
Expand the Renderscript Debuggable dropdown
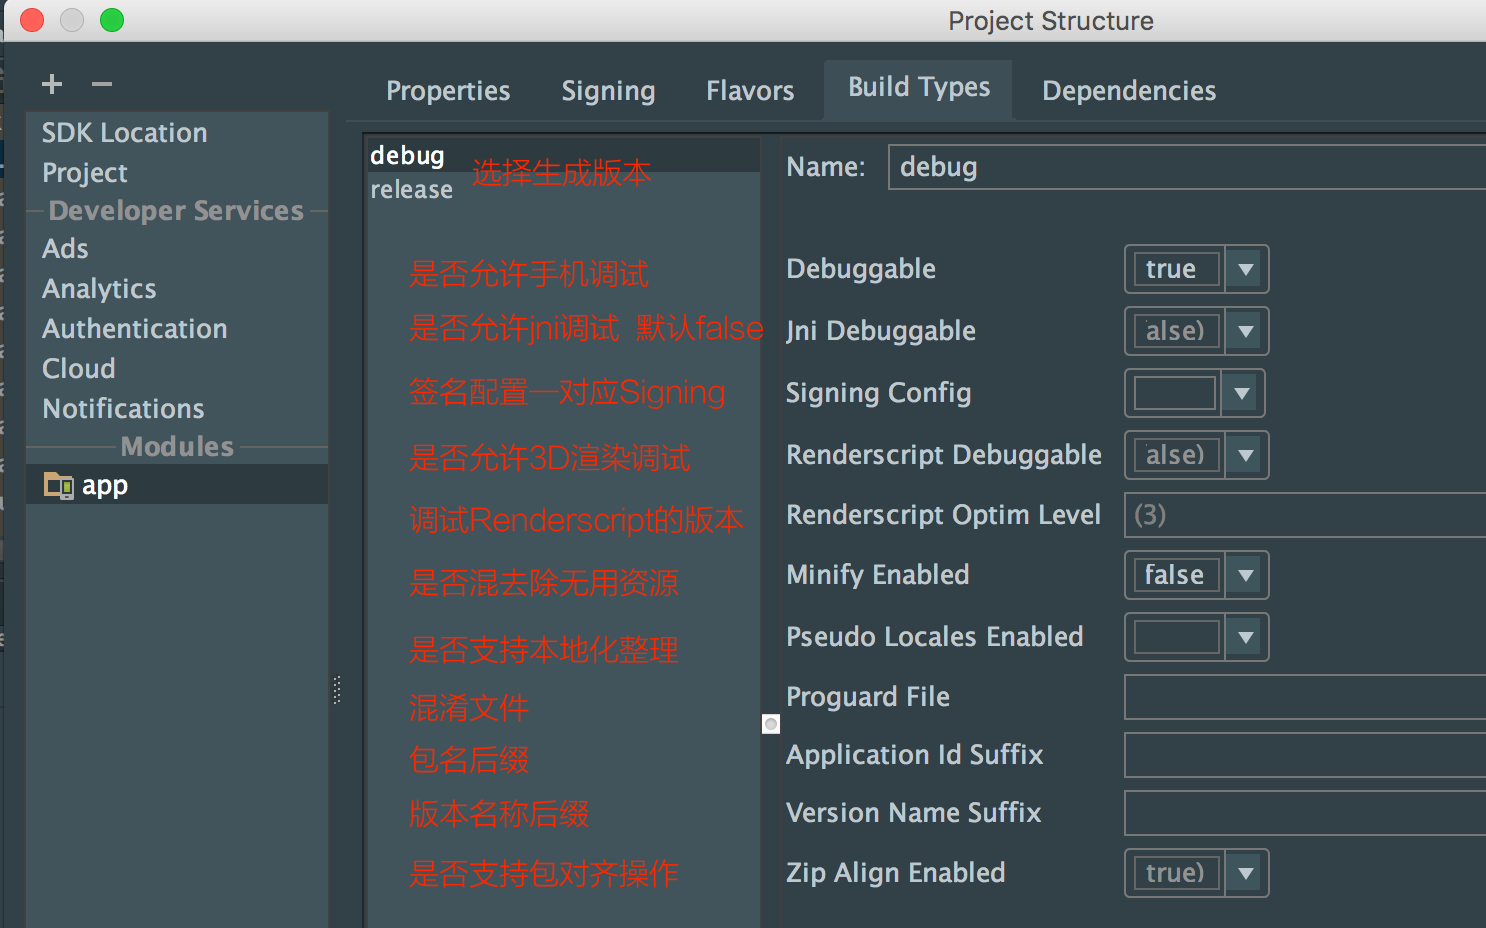[1246, 455]
